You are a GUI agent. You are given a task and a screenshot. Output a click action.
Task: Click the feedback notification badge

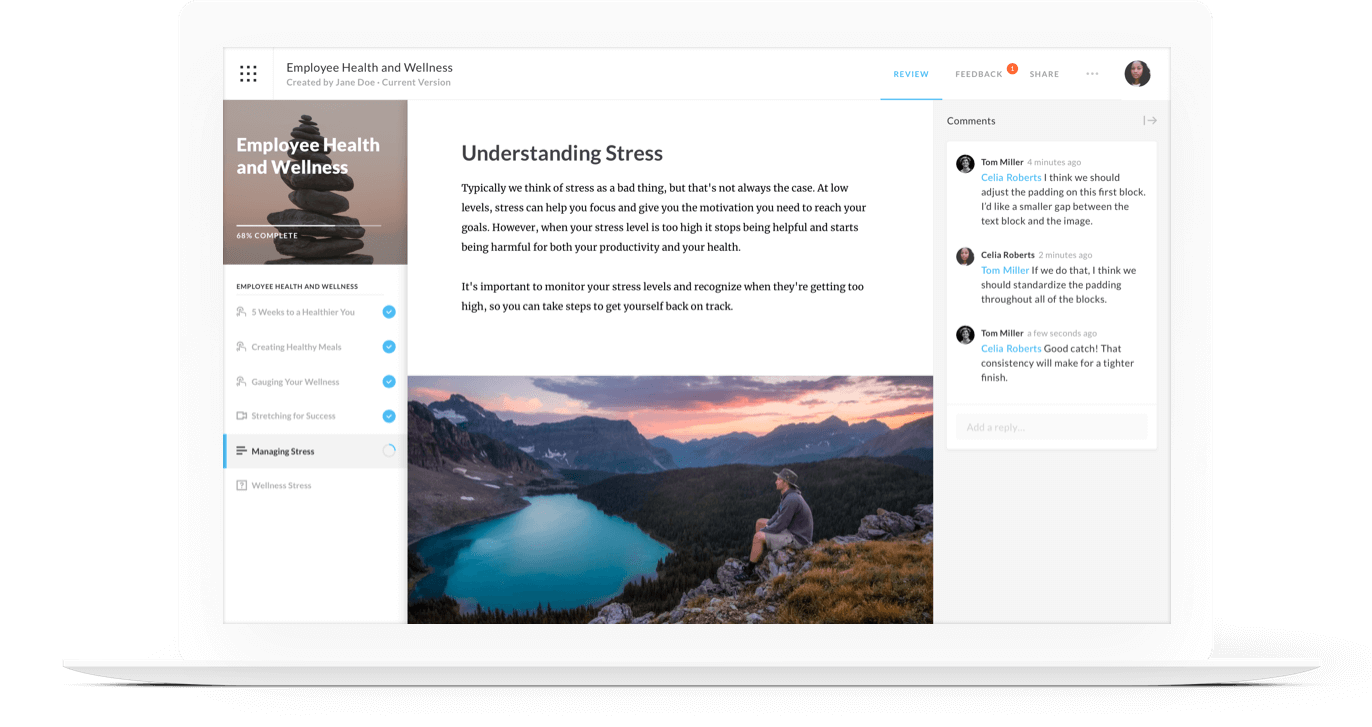point(1012,69)
